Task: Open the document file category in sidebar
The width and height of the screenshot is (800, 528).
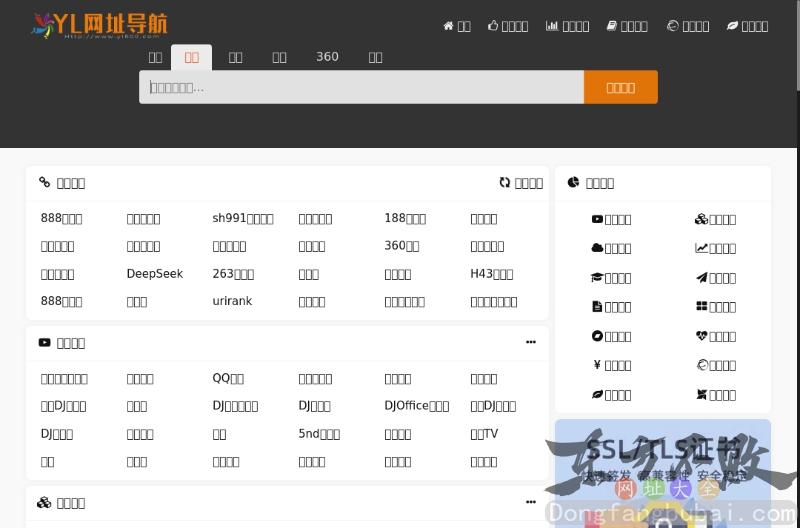Action: coord(611,307)
